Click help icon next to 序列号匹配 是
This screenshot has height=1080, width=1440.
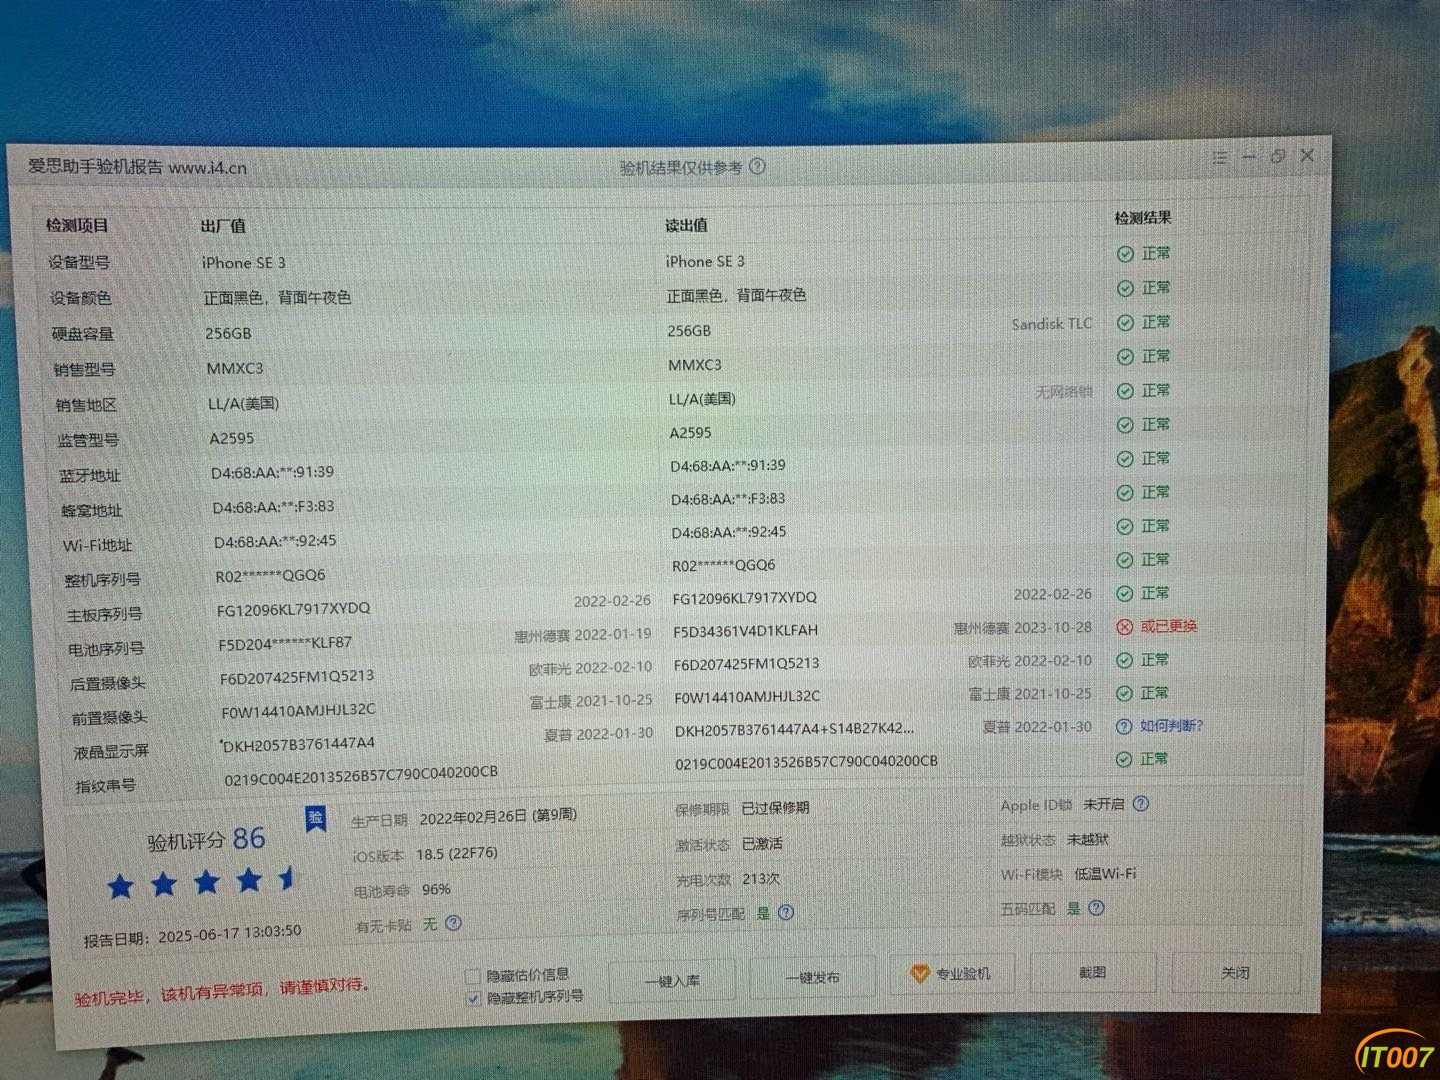pos(786,912)
